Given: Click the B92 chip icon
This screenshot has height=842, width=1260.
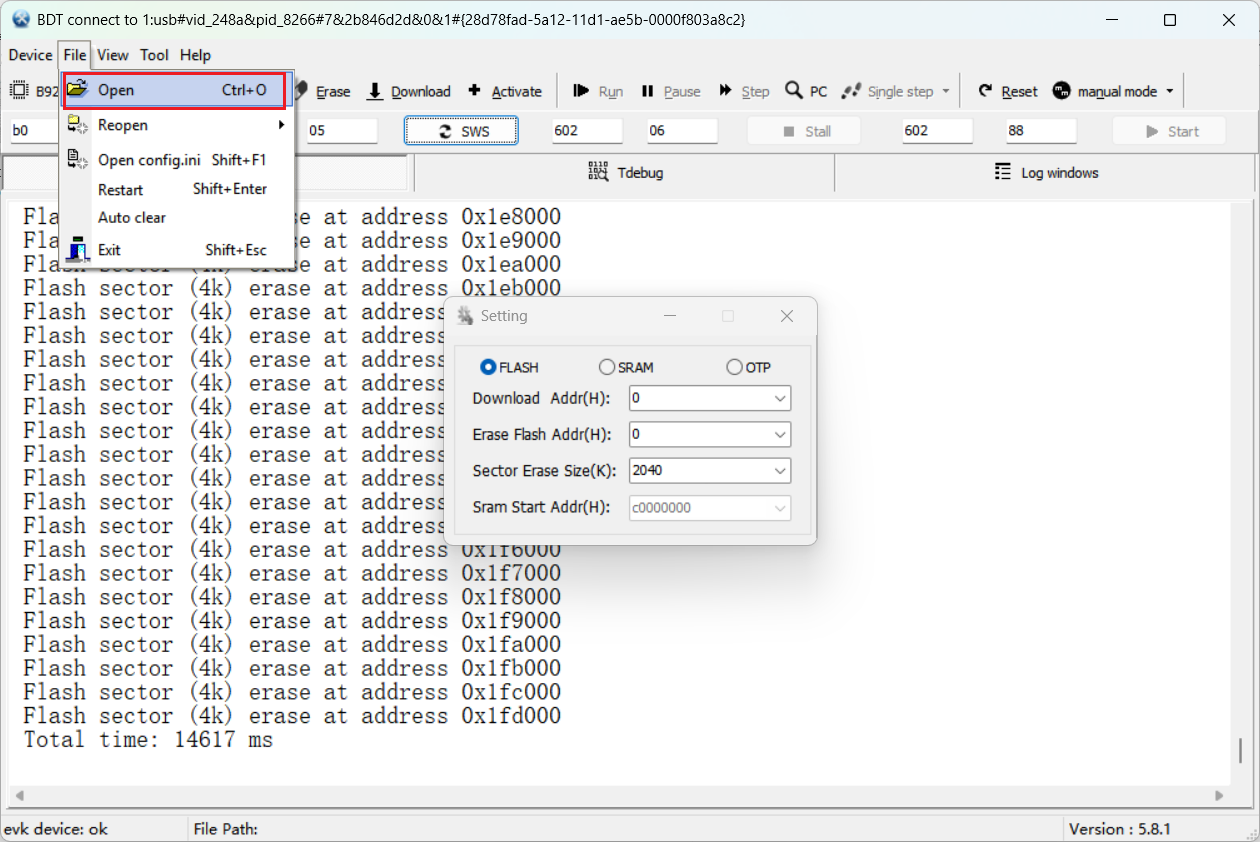Looking at the screenshot, I should (x=19, y=91).
